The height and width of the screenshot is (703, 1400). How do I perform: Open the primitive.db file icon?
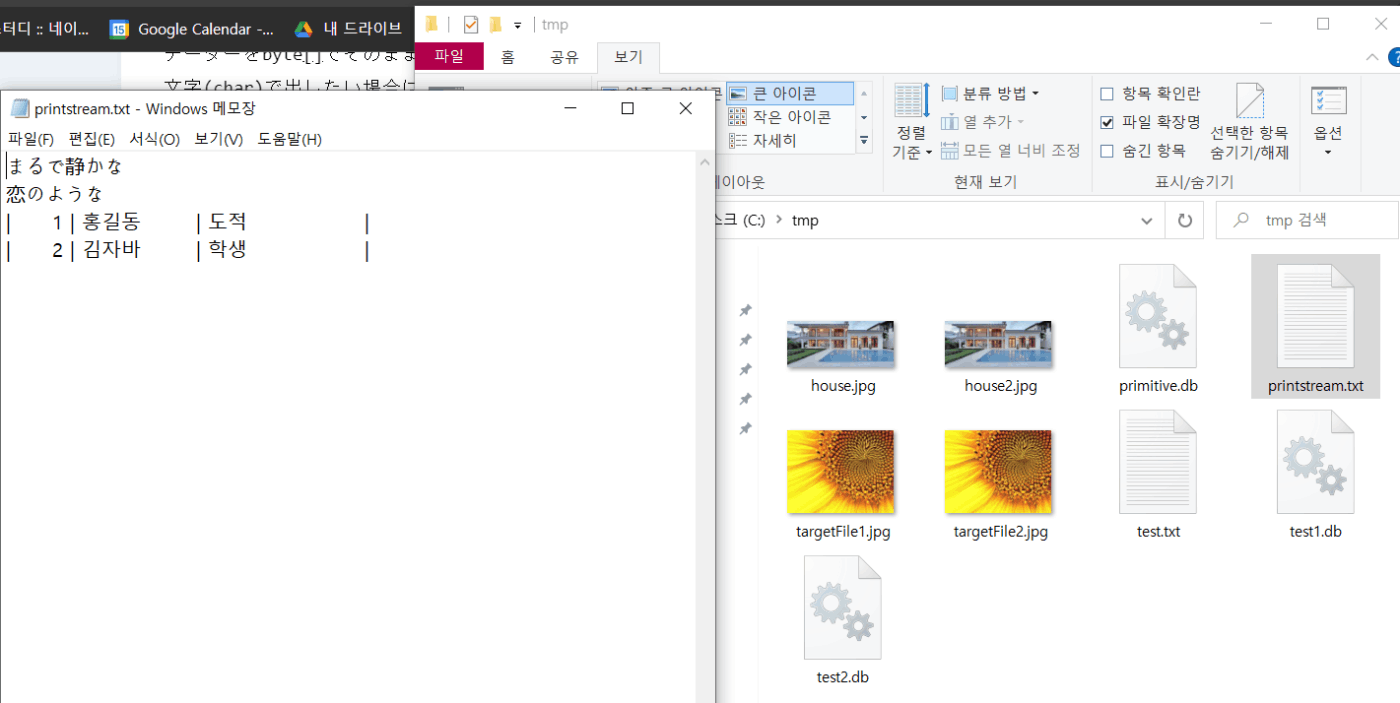[1157, 317]
